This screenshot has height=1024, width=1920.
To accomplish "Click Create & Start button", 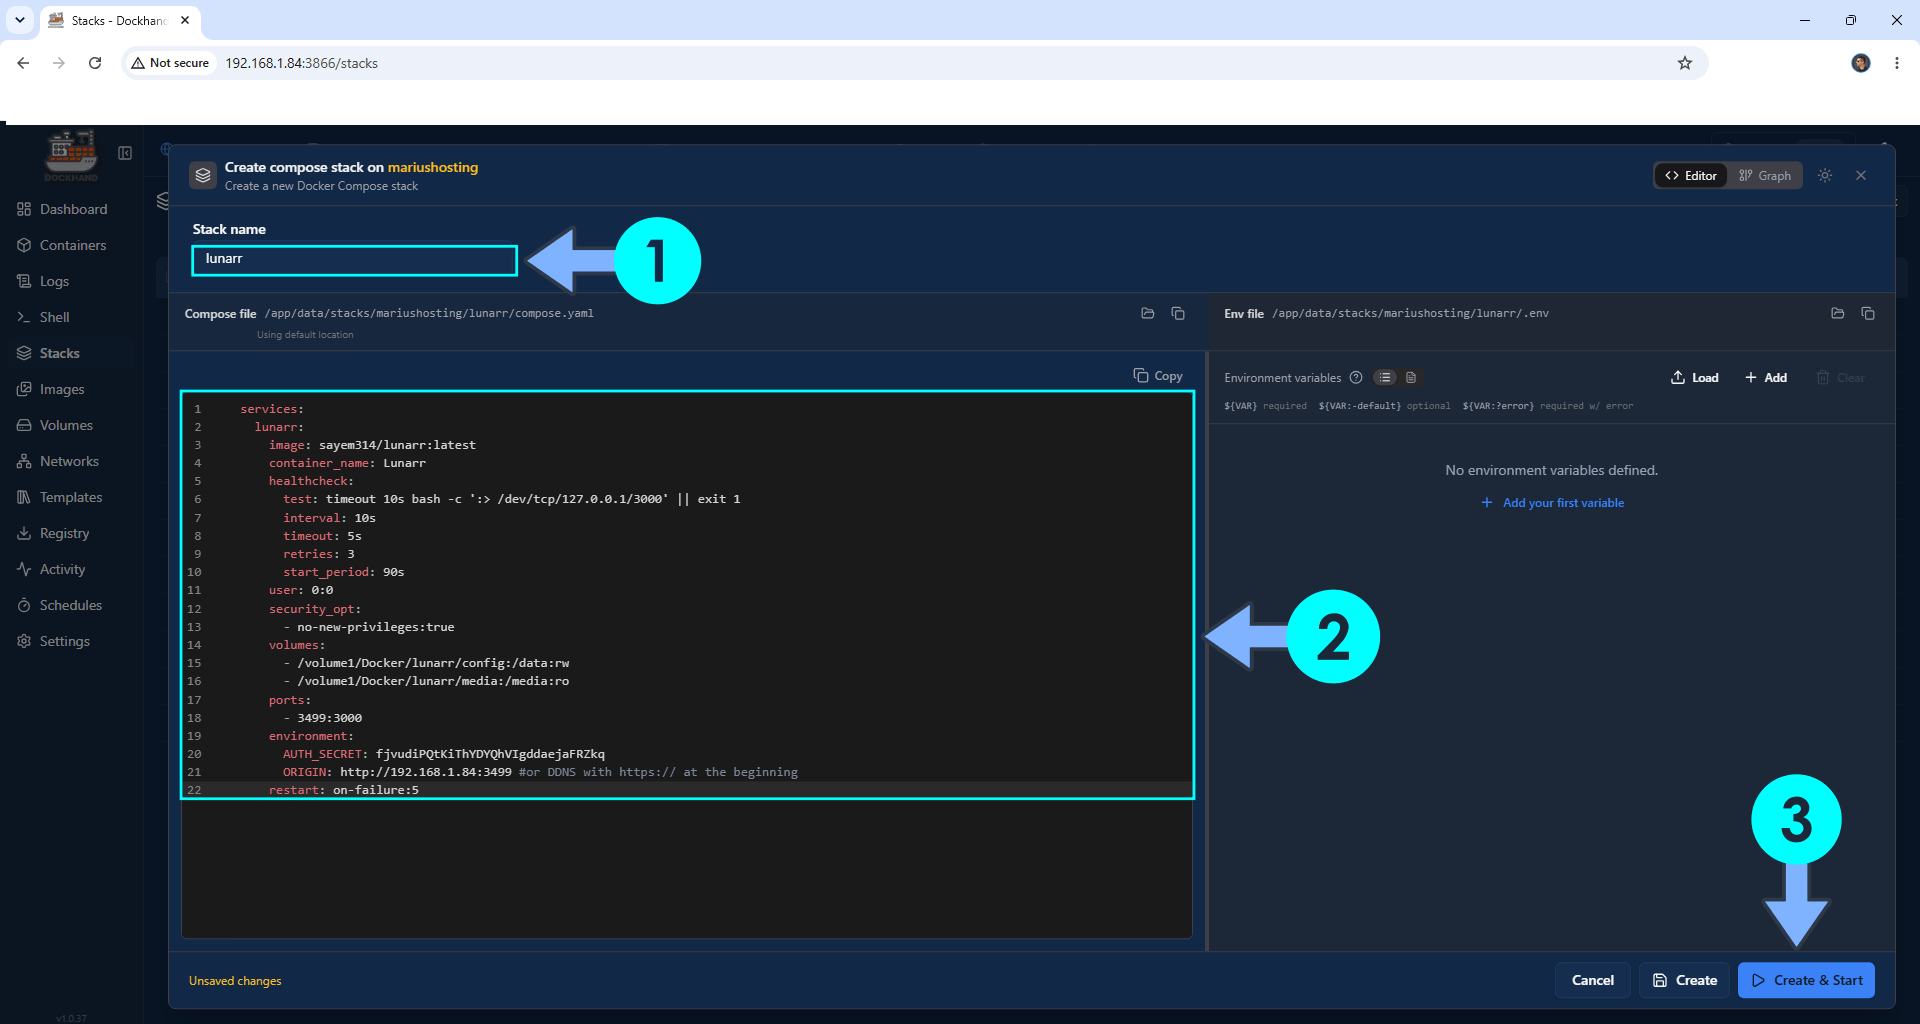I will coord(1807,980).
